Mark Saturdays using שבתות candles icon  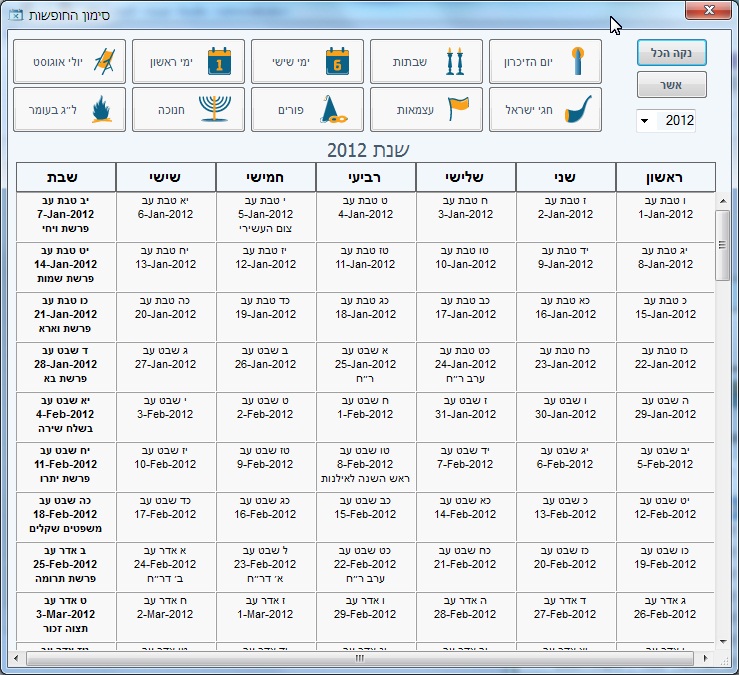coord(426,62)
